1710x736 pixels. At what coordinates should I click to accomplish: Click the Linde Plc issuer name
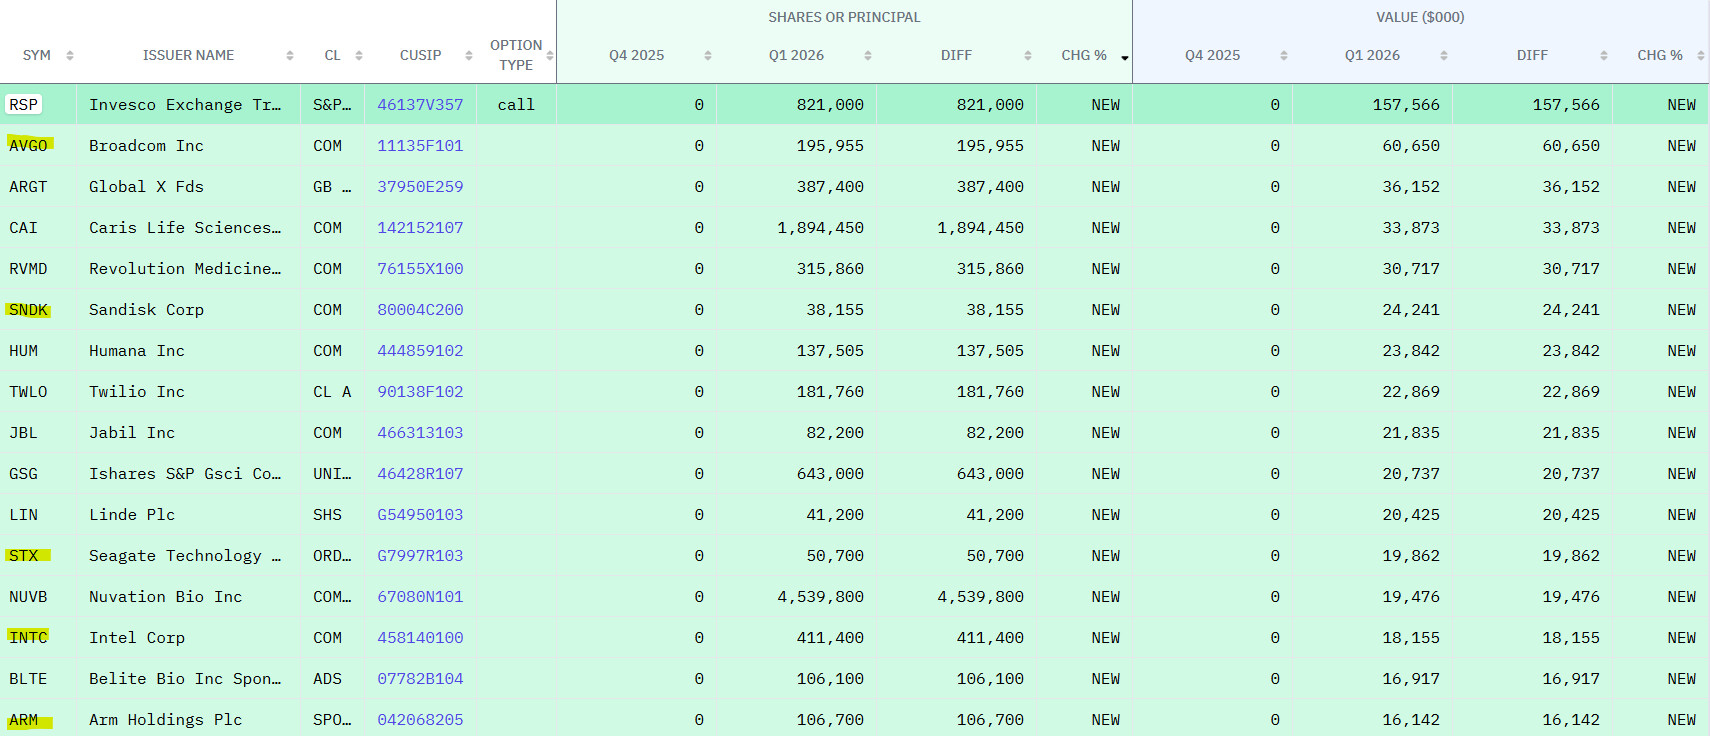pos(132,515)
